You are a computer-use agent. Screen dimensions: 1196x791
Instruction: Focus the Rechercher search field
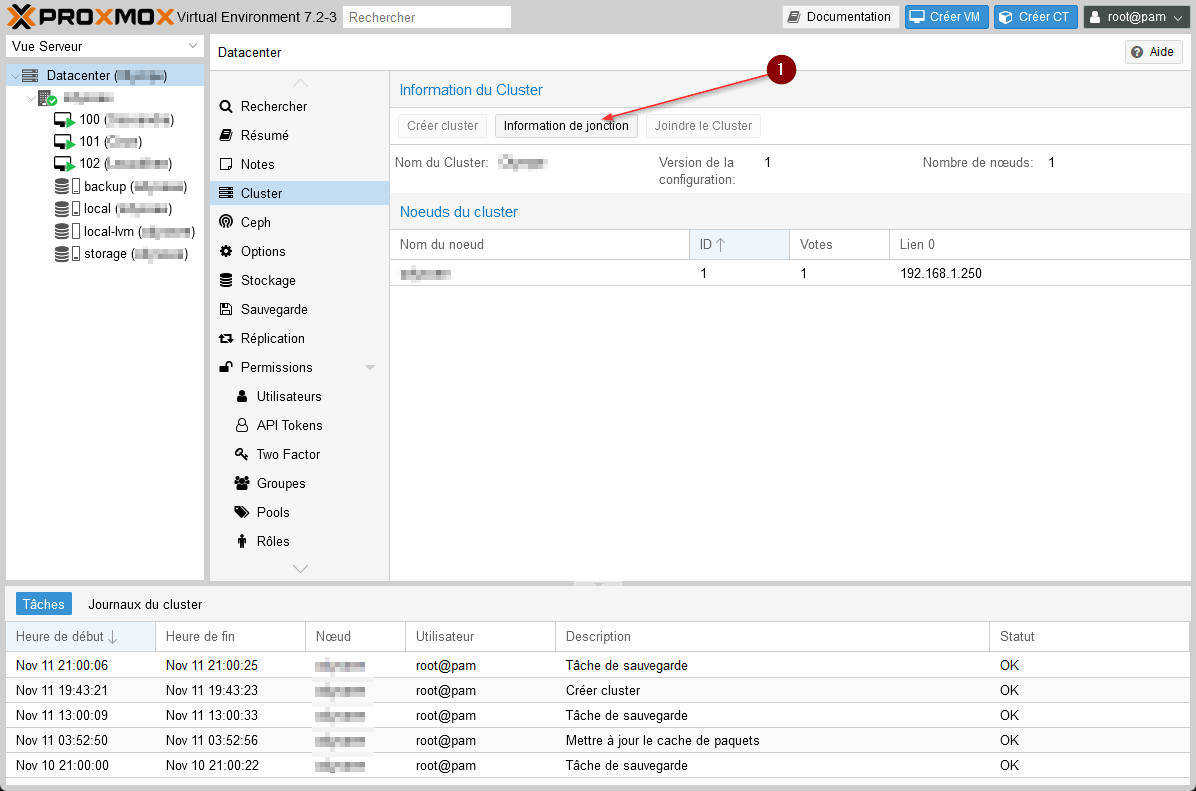click(426, 17)
